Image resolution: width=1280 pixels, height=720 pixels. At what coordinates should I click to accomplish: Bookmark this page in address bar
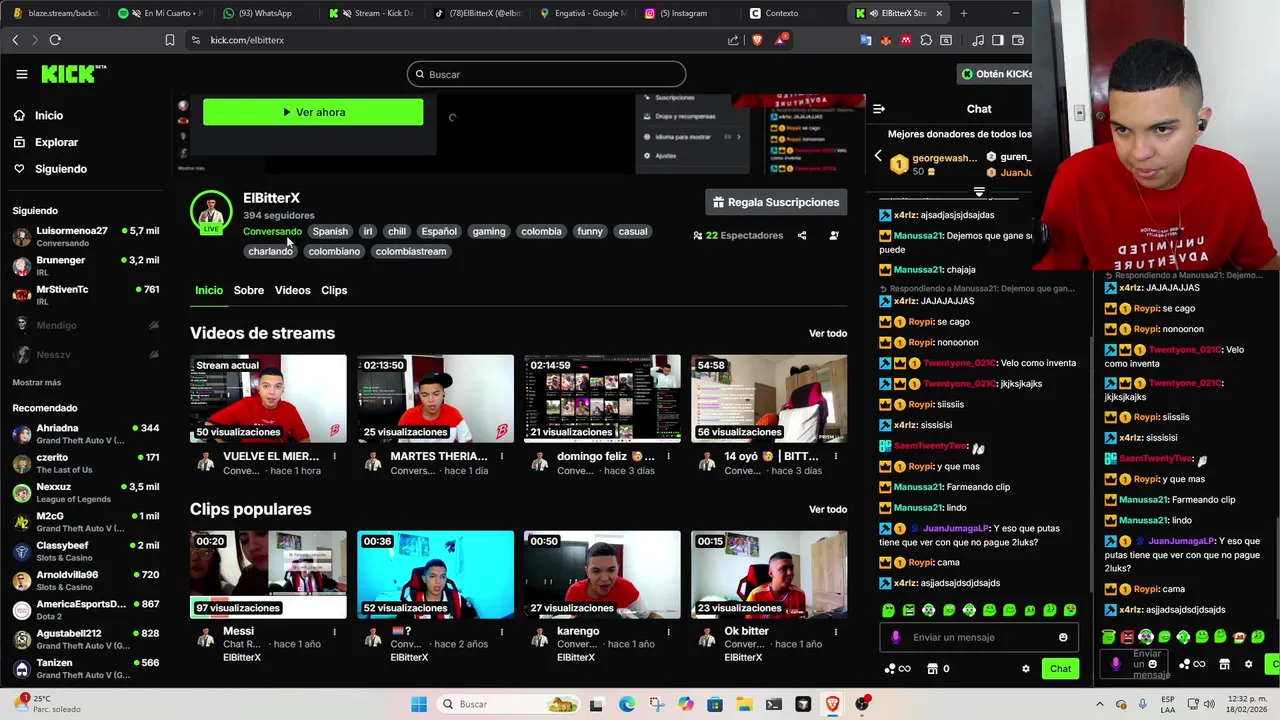[170, 40]
